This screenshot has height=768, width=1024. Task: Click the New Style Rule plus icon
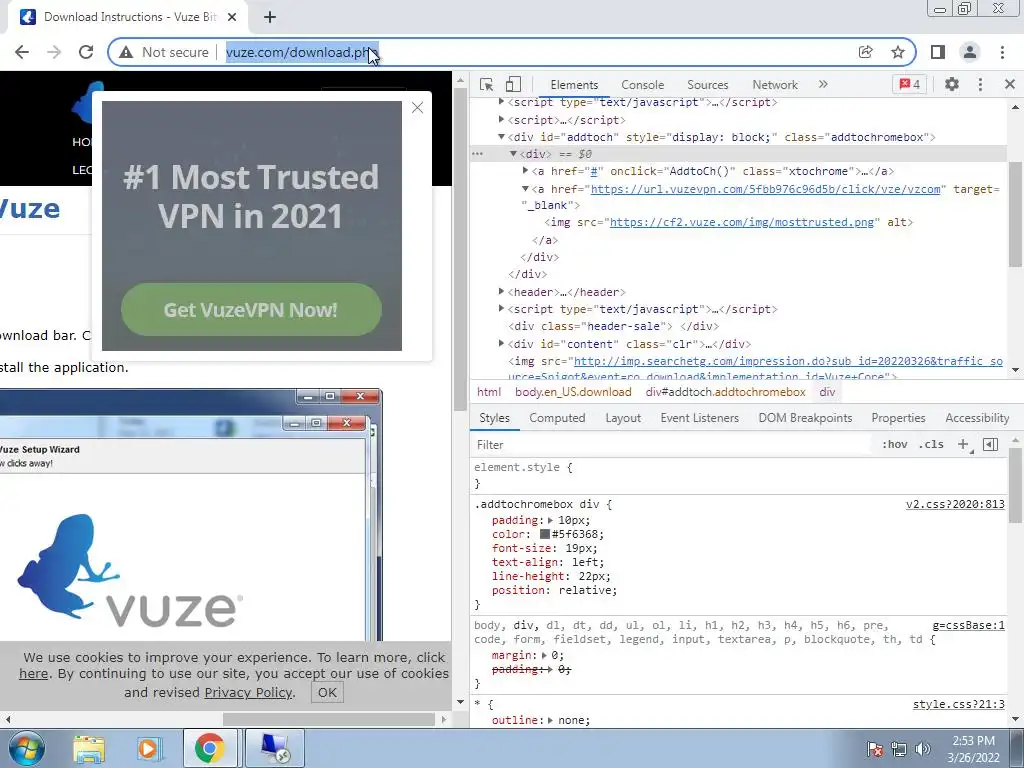point(963,445)
